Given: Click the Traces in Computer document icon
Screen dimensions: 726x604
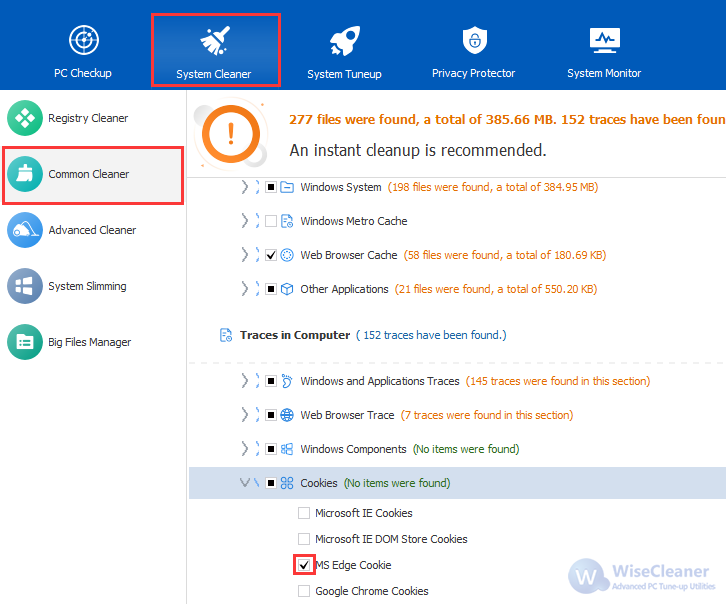Looking at the screenshot, I should tap(225, 335).
